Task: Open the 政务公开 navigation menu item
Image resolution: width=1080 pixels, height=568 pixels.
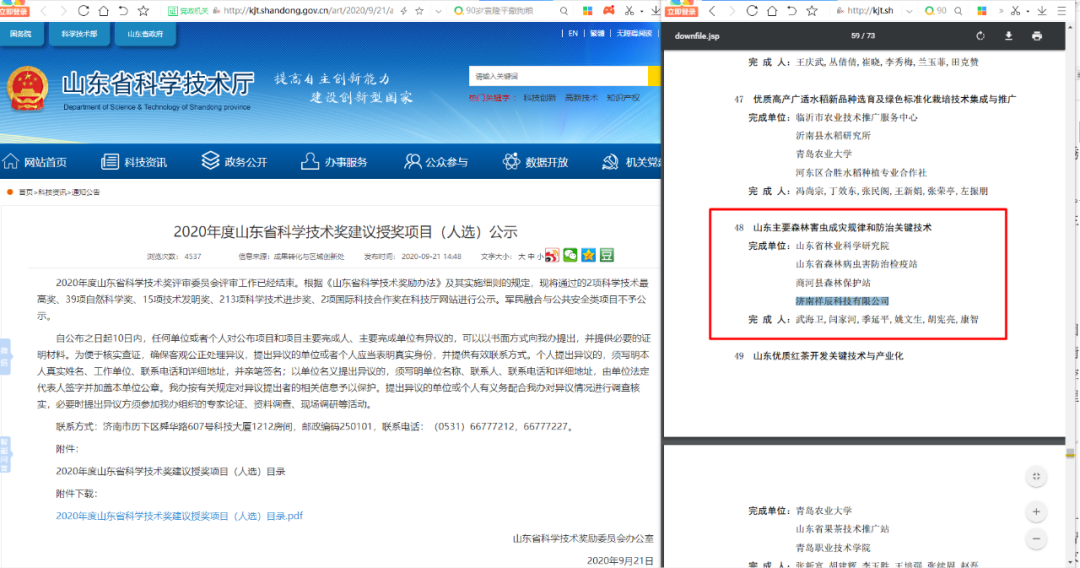Action: 234,162
